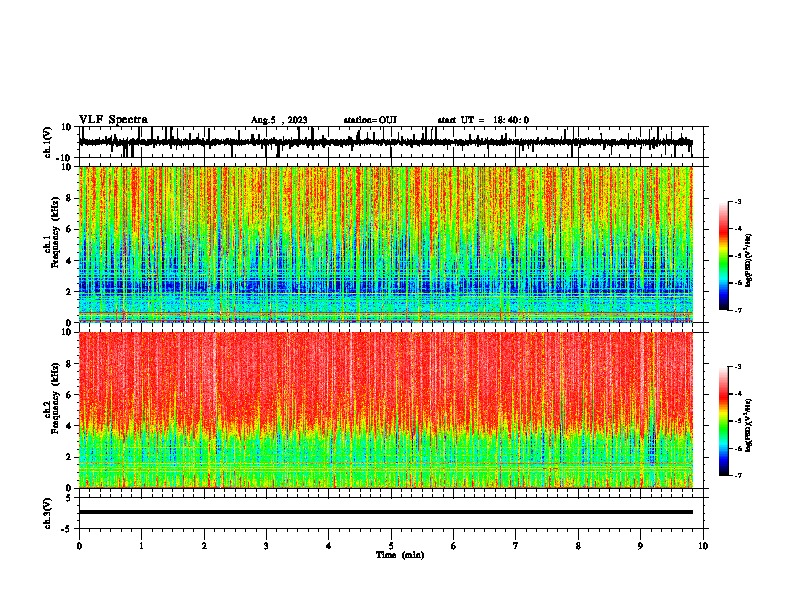Viewport: 792px width, 612px height.
Task: Click inside the ch.1 voltage waveform panel
Action: [x=391, y=142]
